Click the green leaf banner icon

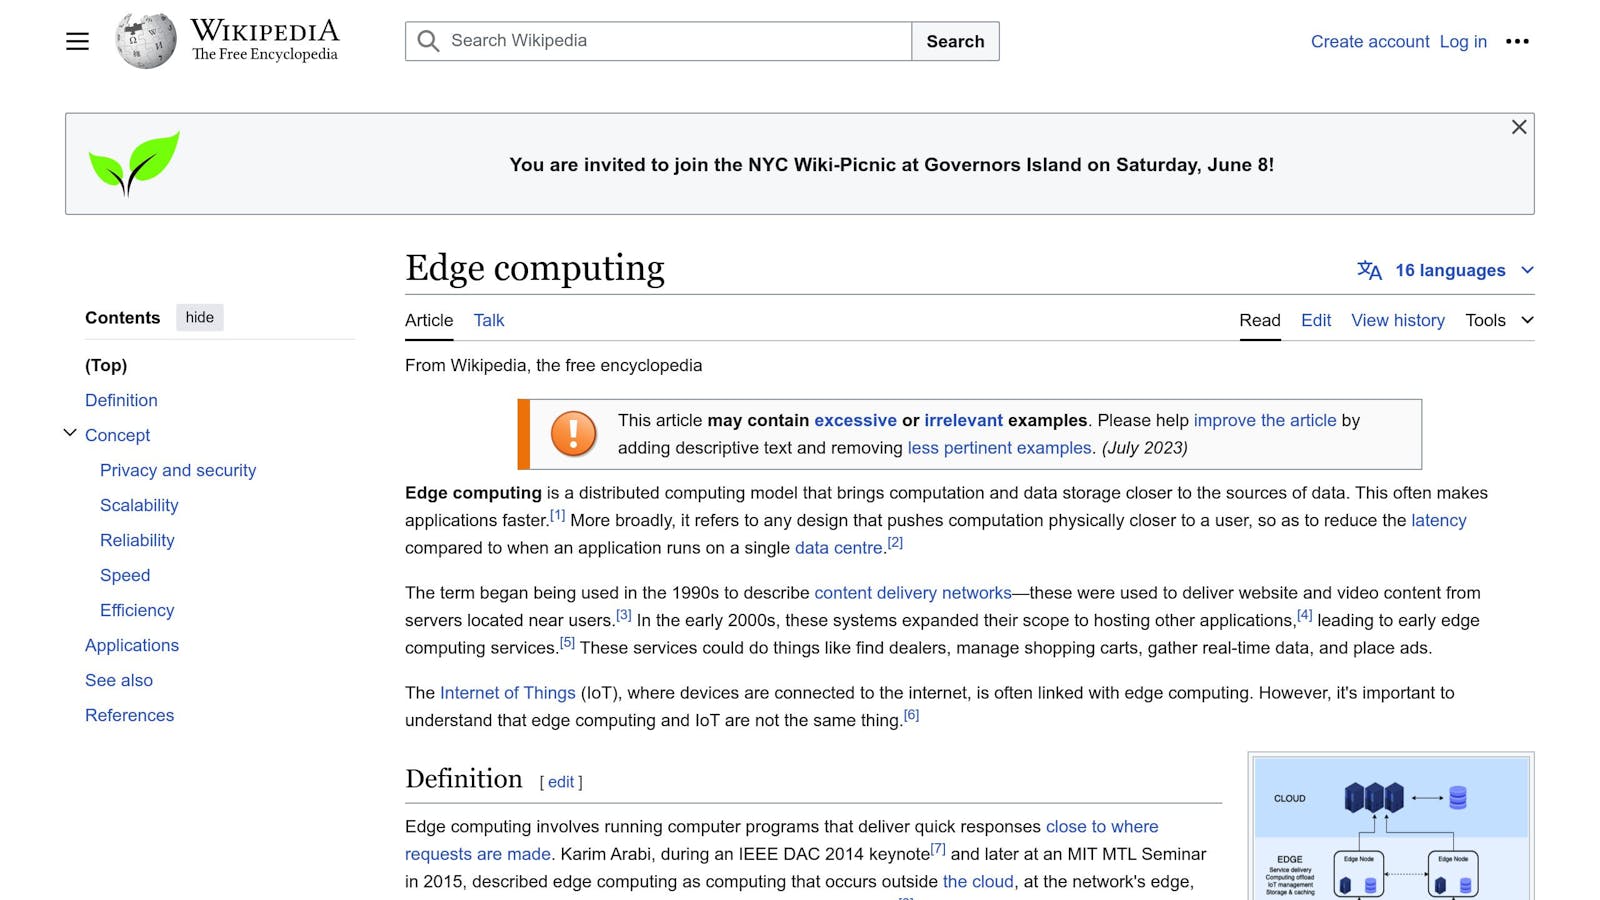tap(134, 163)
